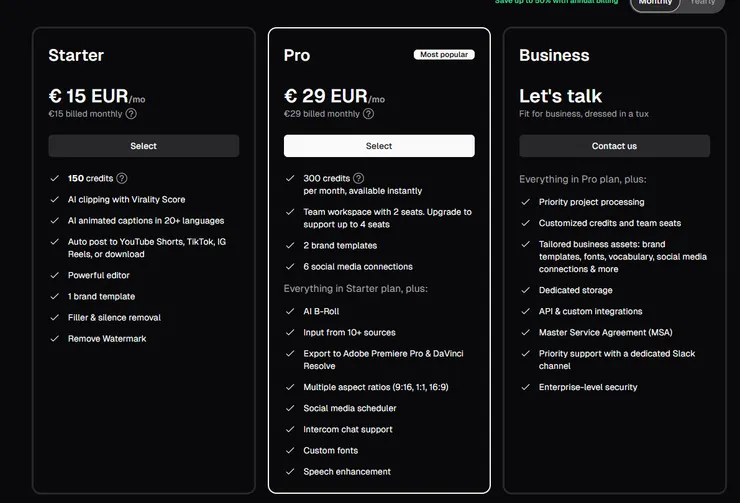Select the Pro plan
Screen dimensions: 740x503
point(379,146)
